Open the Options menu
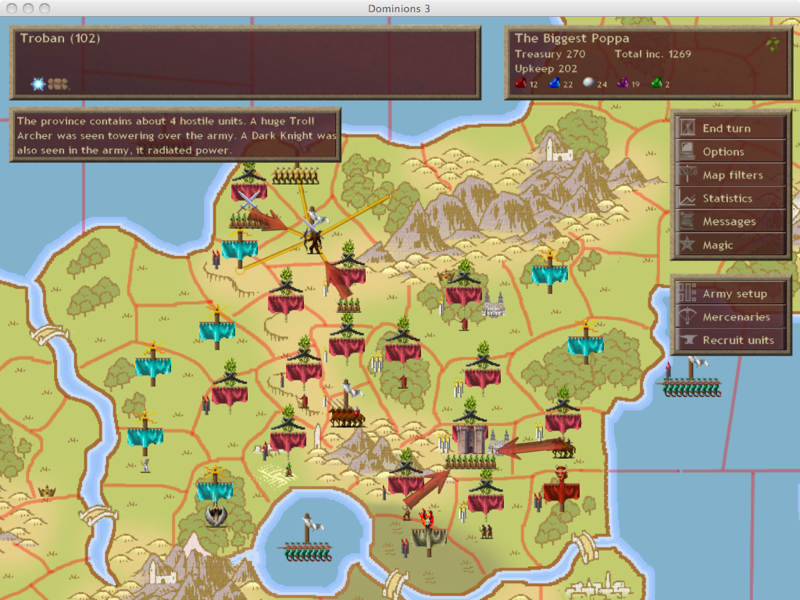800x600 pixels. point(730,151)
